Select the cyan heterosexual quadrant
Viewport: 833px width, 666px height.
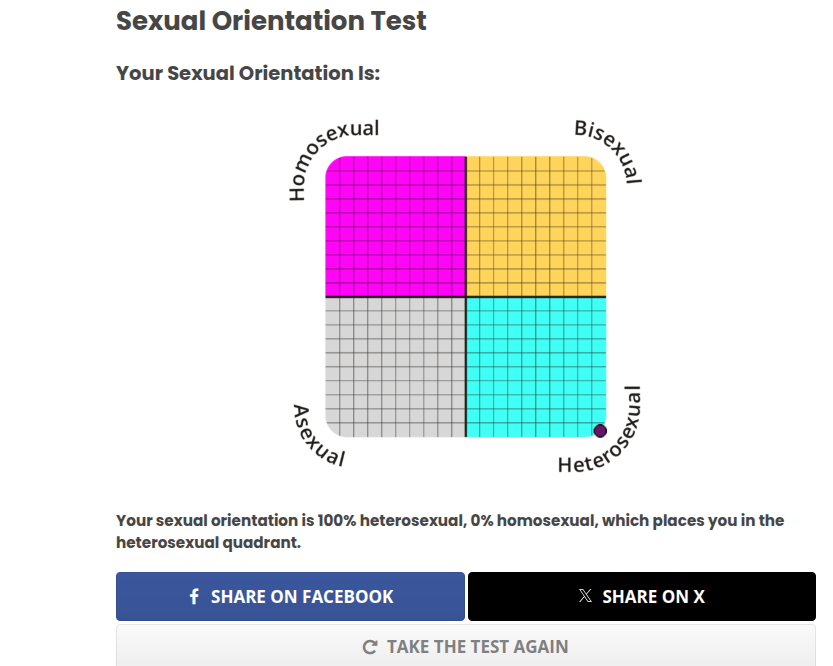tap(536, 367)
